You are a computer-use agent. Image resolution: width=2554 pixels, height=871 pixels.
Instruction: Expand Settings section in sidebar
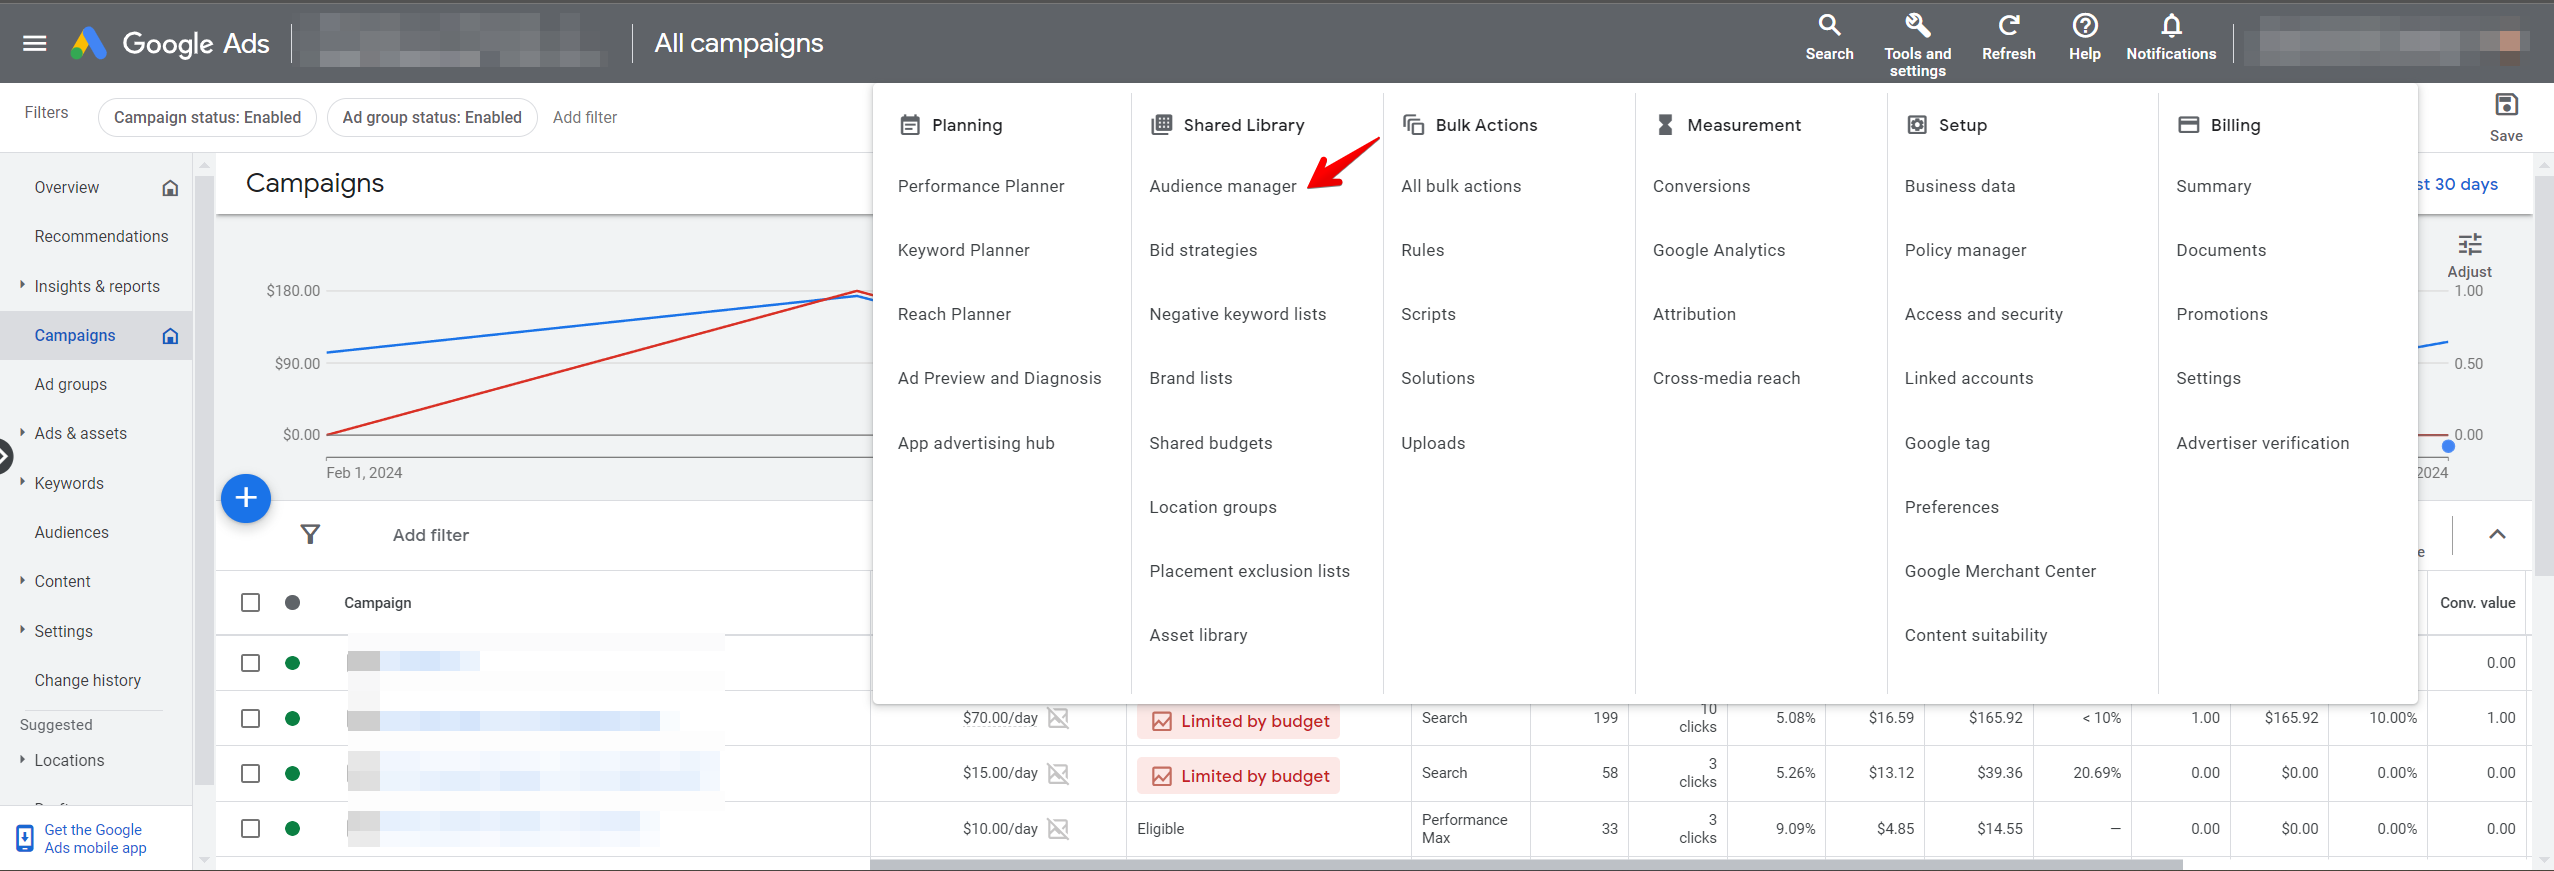point(22,630)
